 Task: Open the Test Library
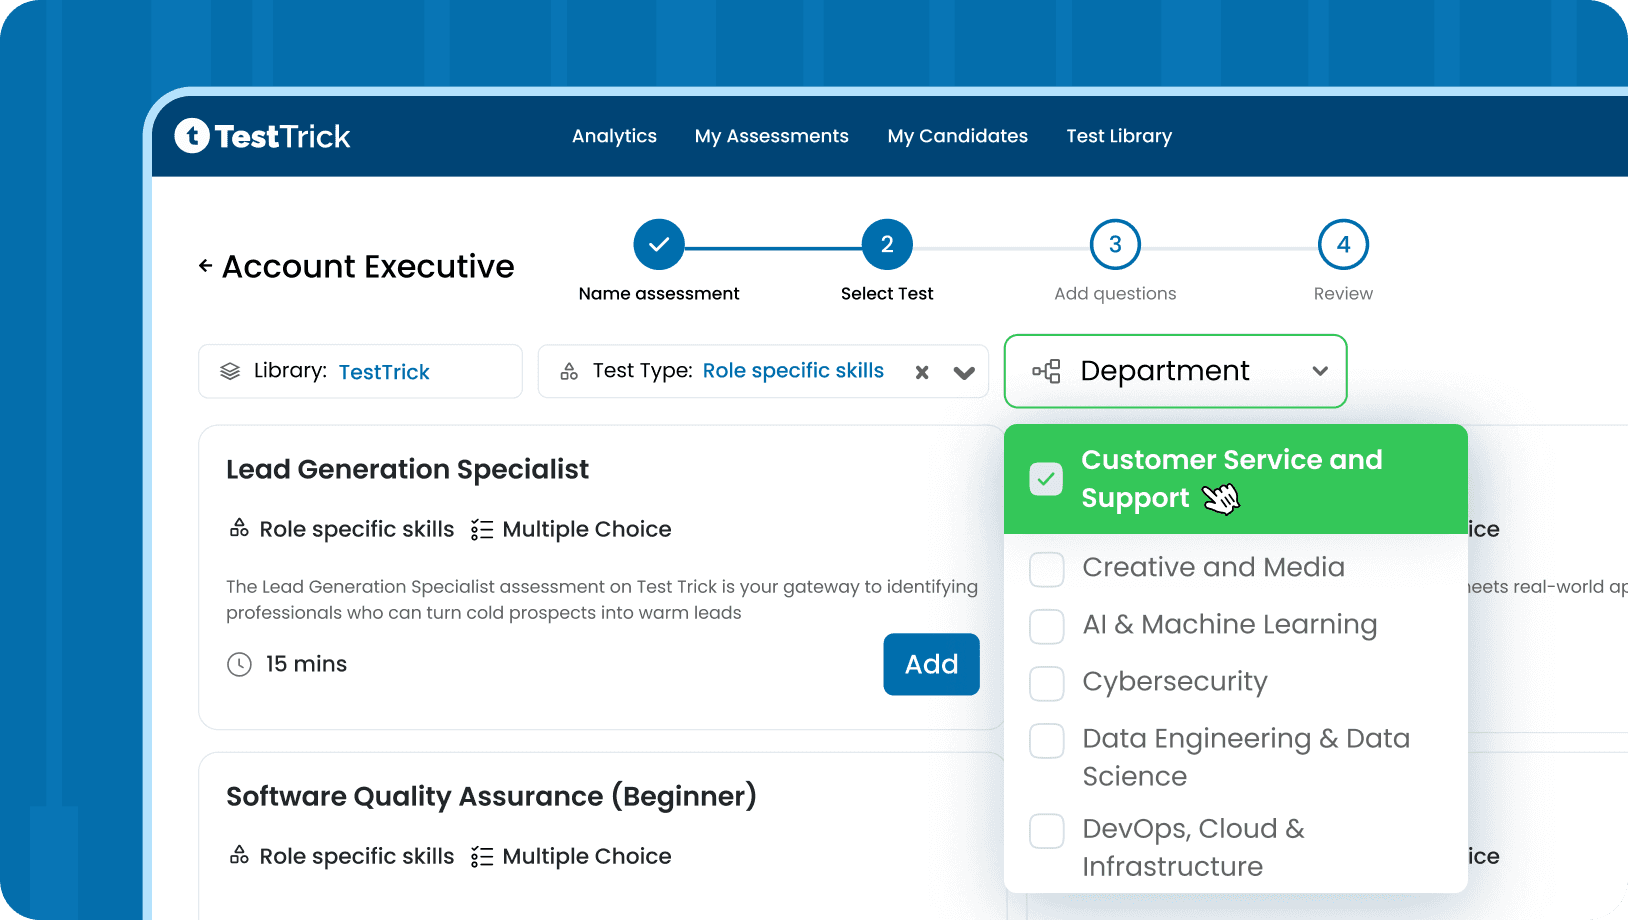pos(1119,136)
